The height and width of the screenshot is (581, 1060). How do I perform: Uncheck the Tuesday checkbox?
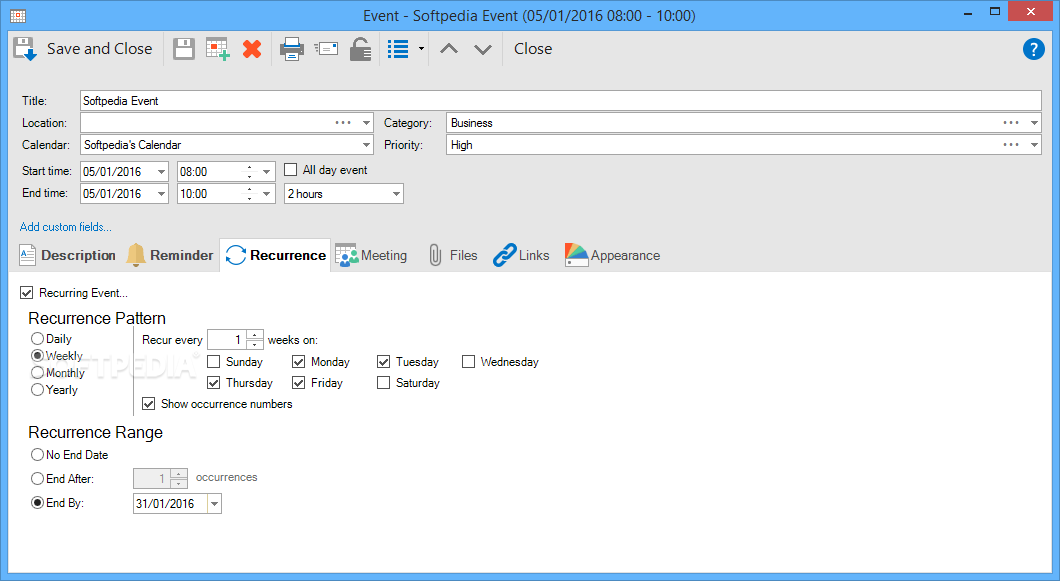pos(383,362)
